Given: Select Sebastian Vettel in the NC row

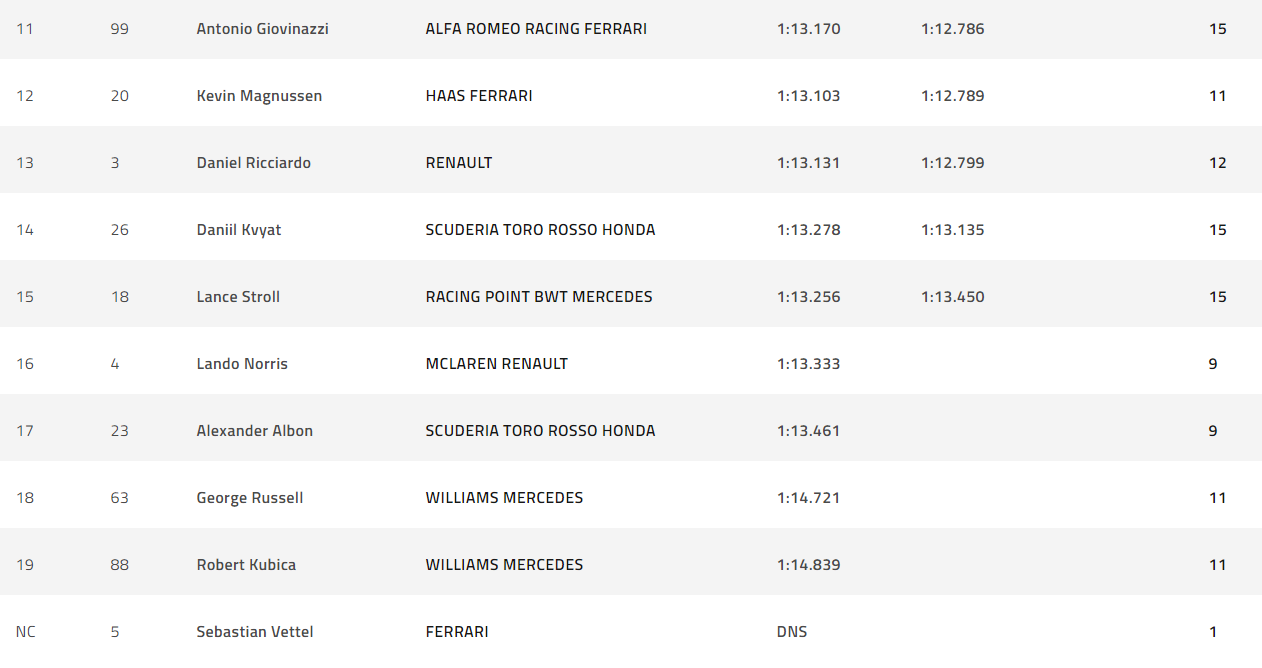Looking at the screenshot, I should click(254, 632).
